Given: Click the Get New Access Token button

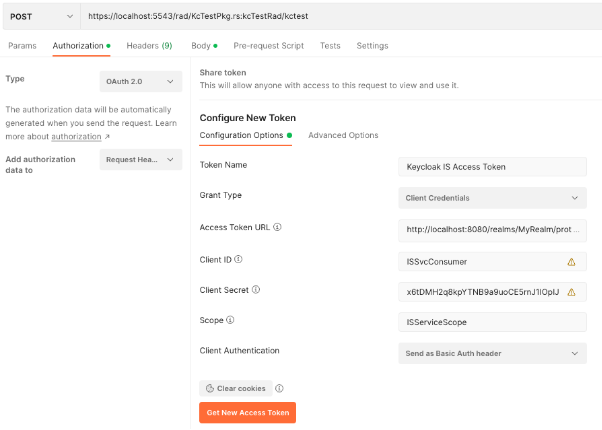Looking at the screenshot, I should click(x=247, y=412).
